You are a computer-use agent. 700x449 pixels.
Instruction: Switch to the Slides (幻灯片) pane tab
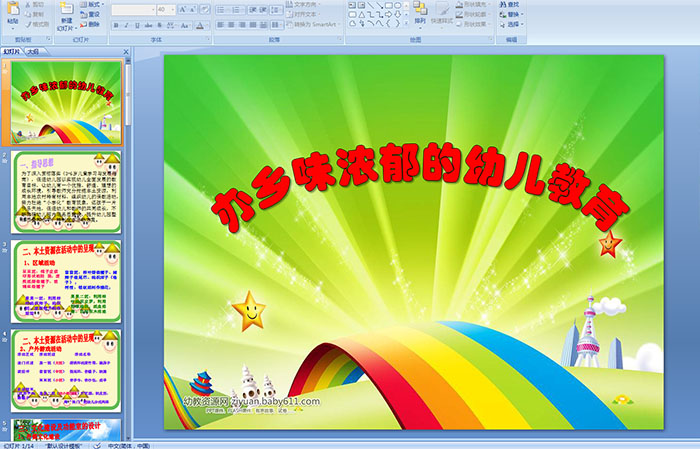[12, 52]
